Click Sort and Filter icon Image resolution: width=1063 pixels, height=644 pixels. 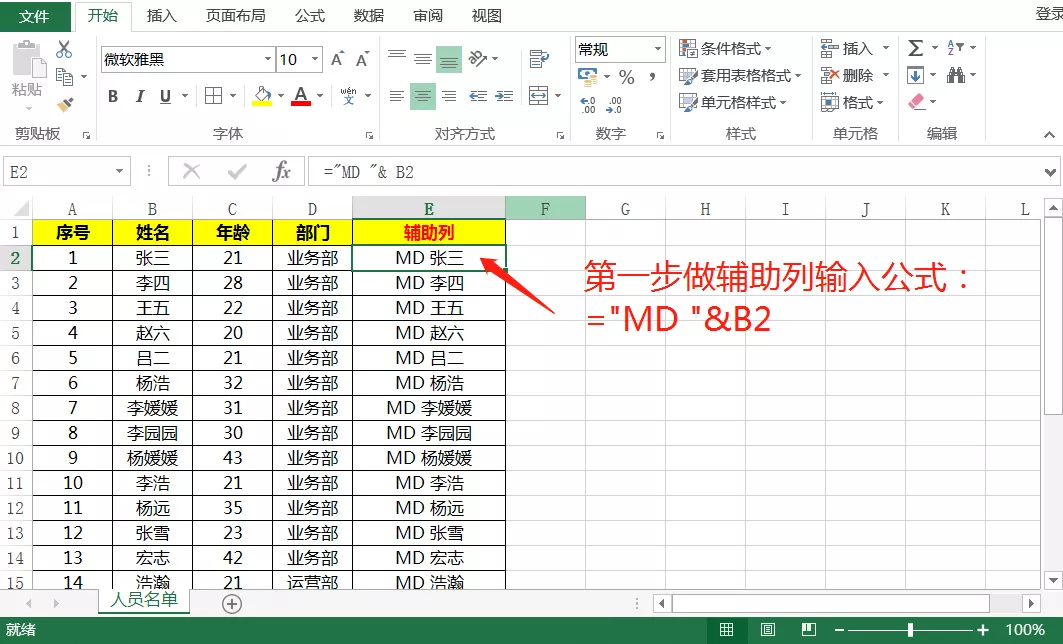point(955,48)
